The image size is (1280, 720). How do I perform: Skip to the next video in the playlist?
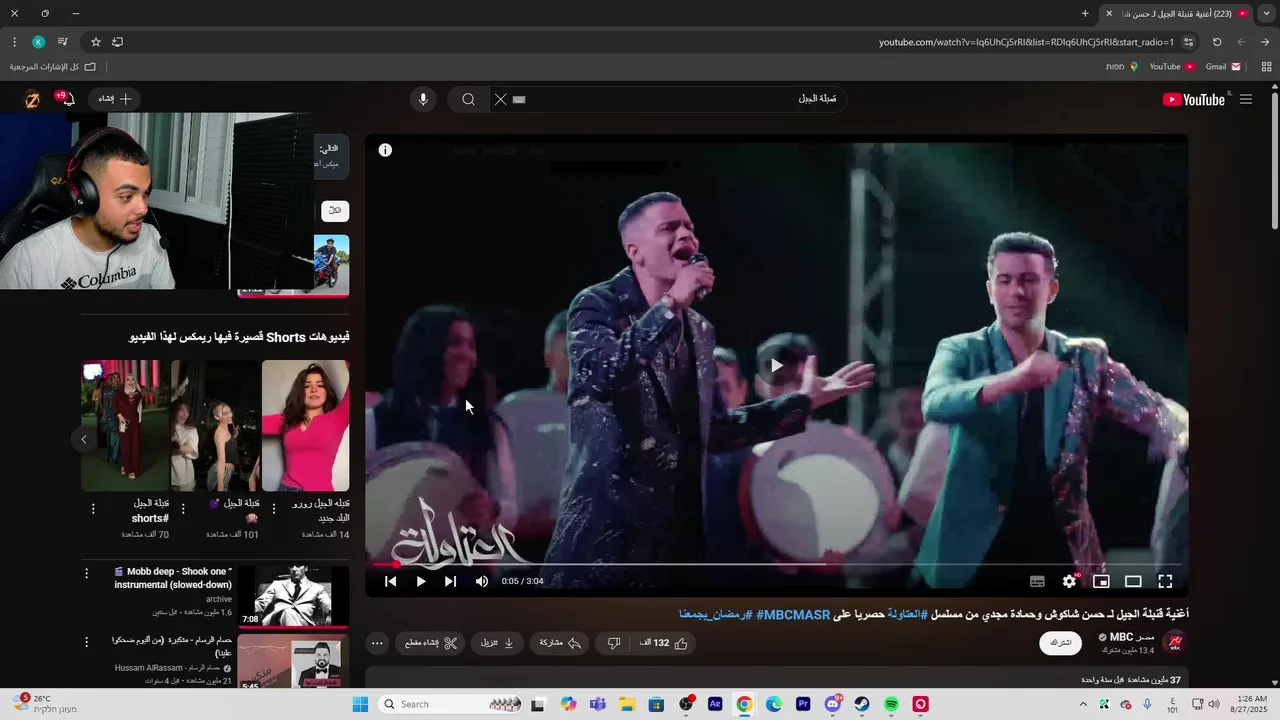451,581
